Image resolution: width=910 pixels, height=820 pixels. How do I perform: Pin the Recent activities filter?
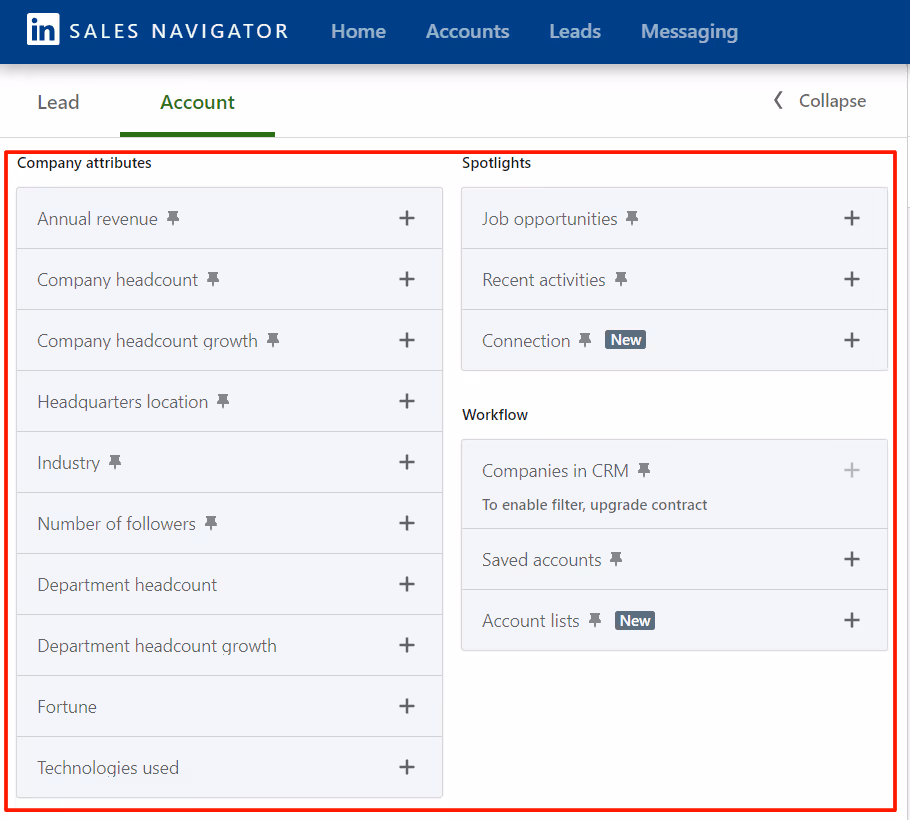621,278
